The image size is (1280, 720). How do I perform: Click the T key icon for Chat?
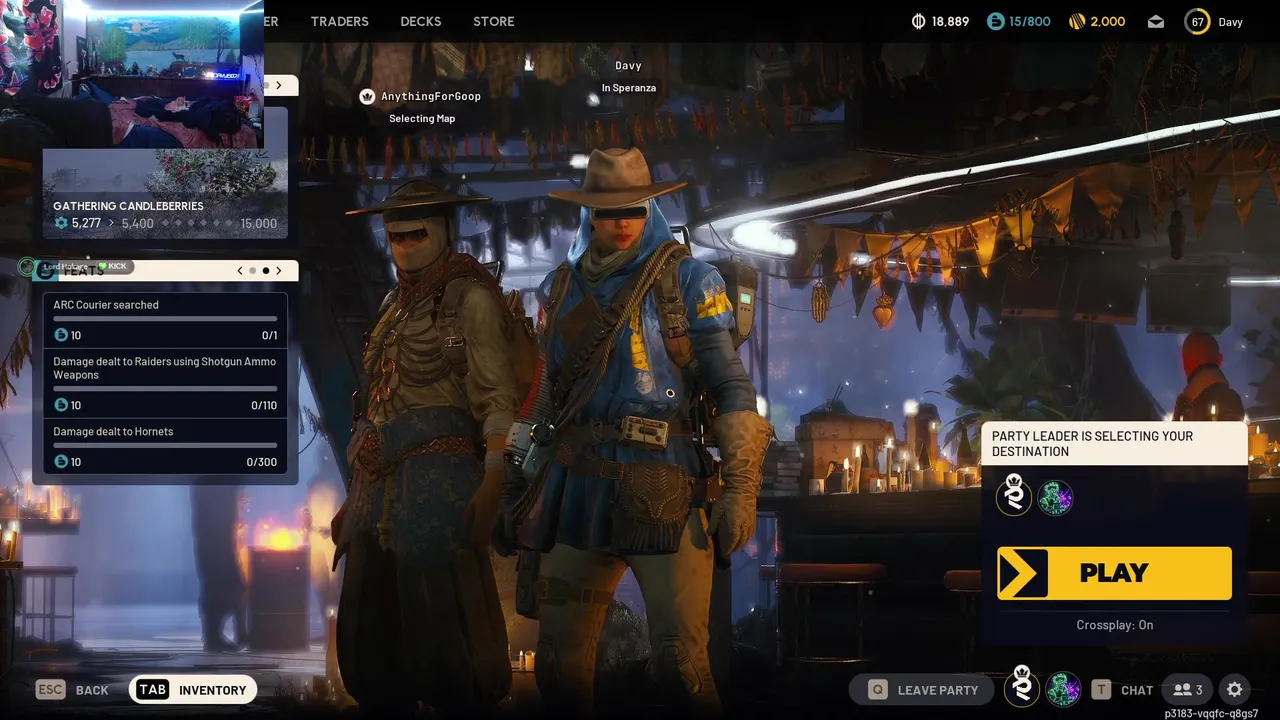coord(1101,689)
